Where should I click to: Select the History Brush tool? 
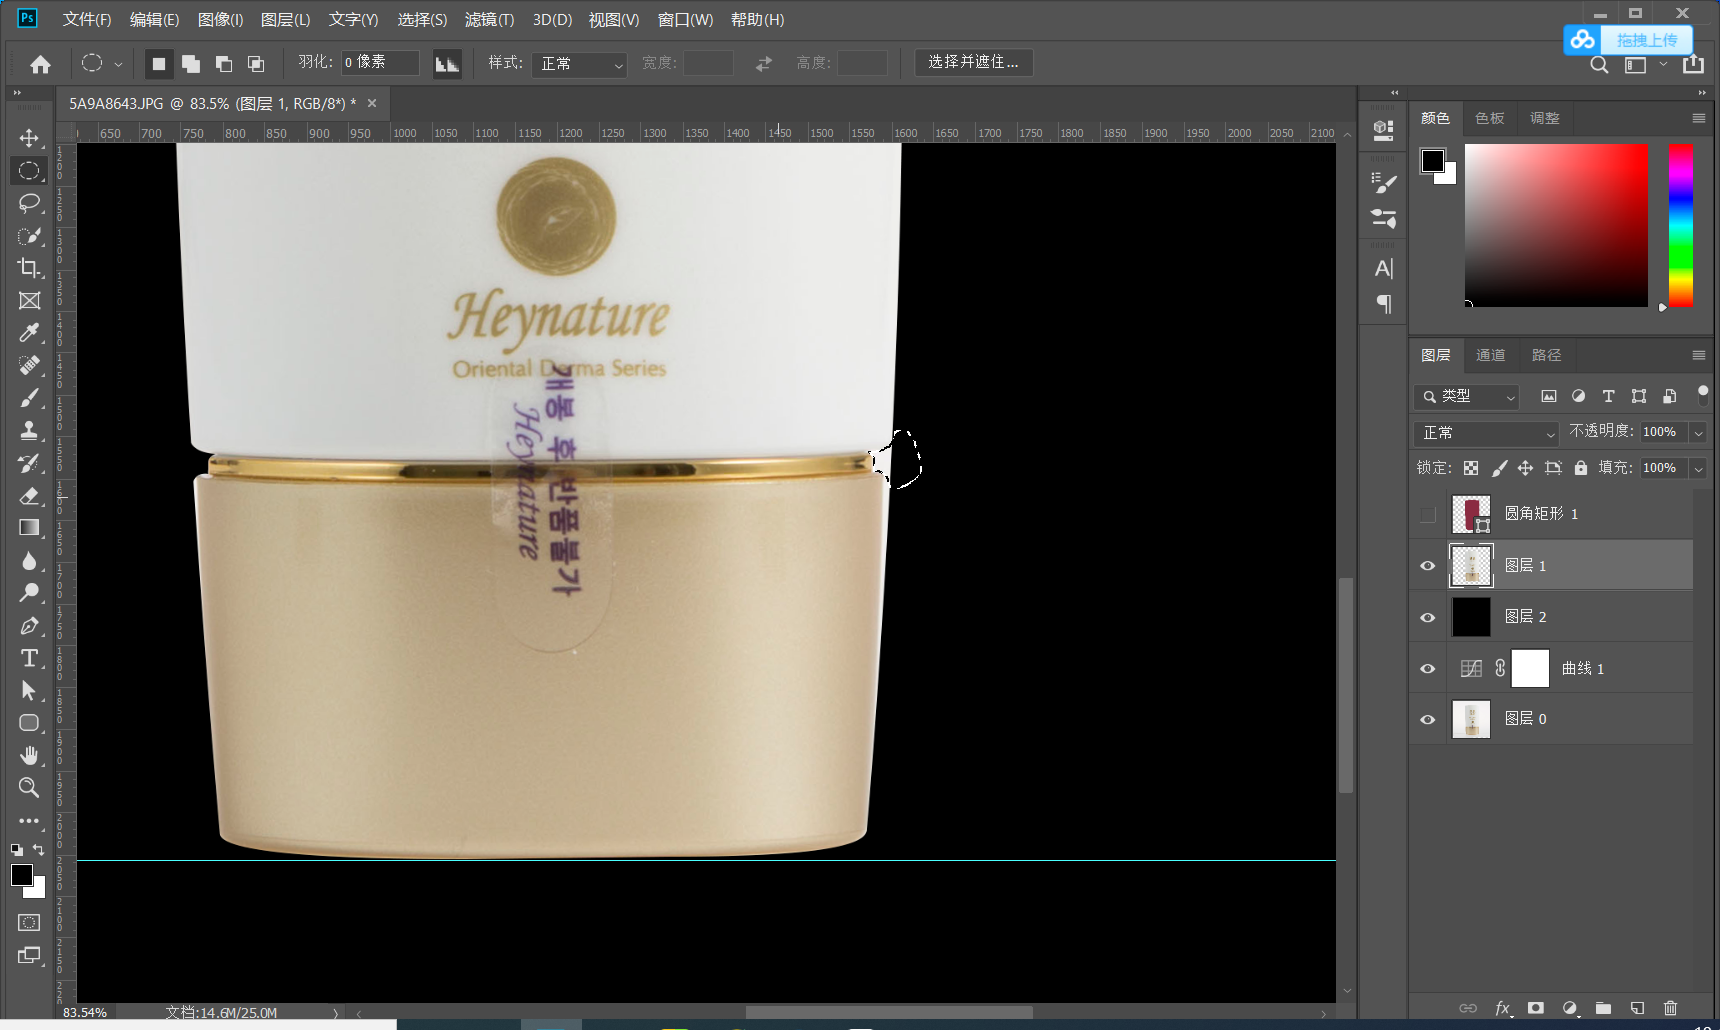tap(29, 463)
